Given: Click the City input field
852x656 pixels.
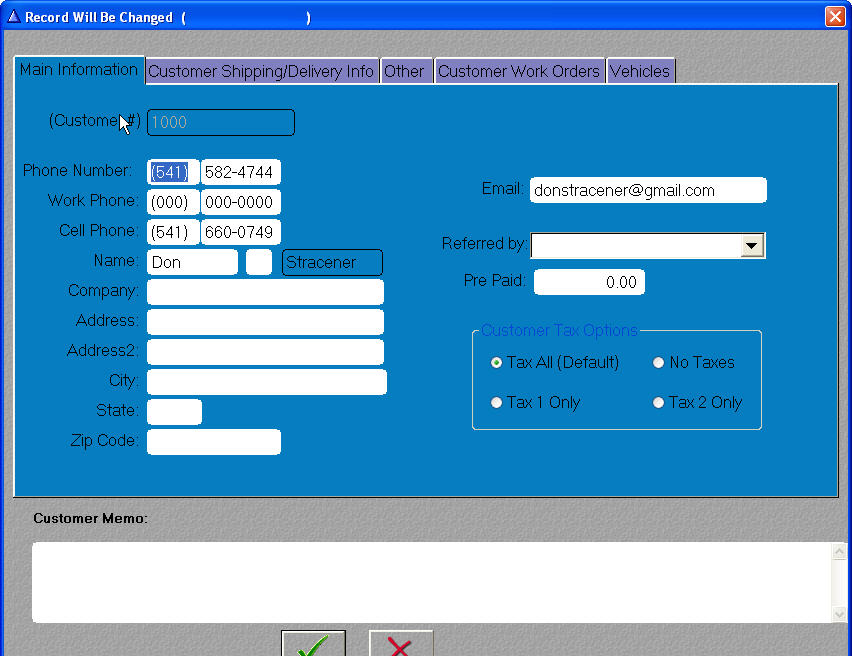Looking at the screenshot, I should pyautogui.click(x=266, y=382).
